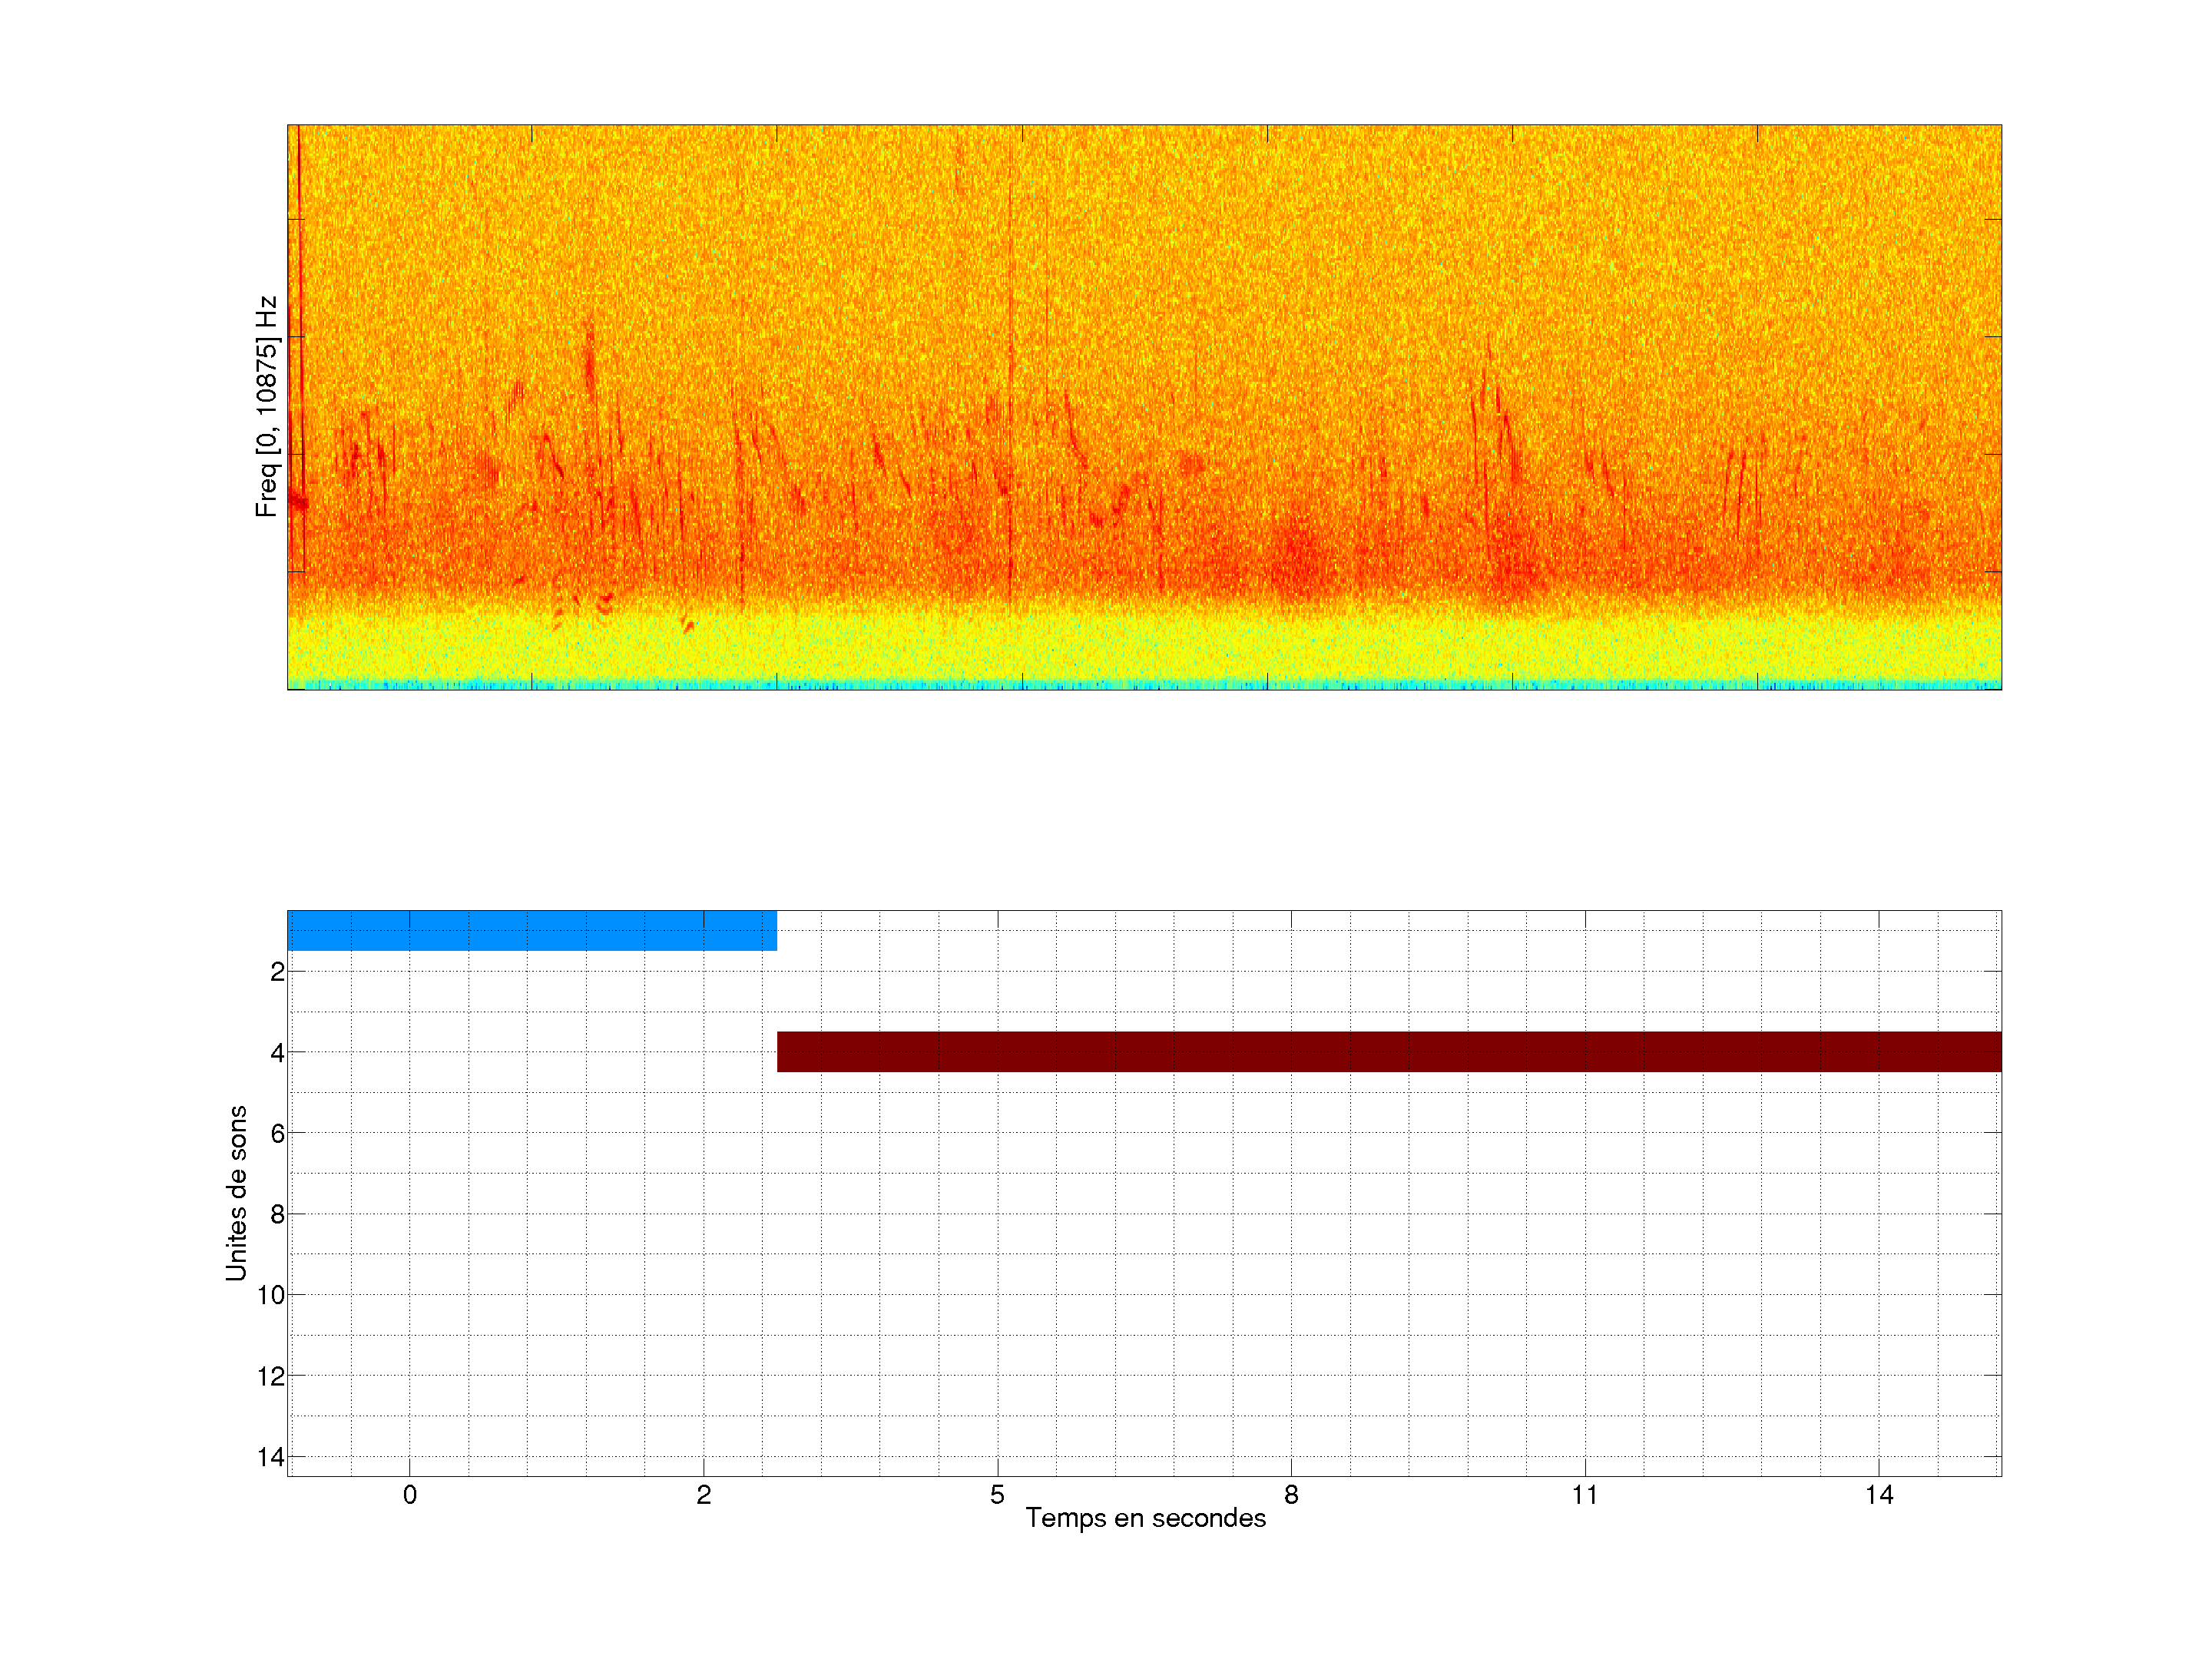Click the x-axis tick label '5'

point(997,1495)
